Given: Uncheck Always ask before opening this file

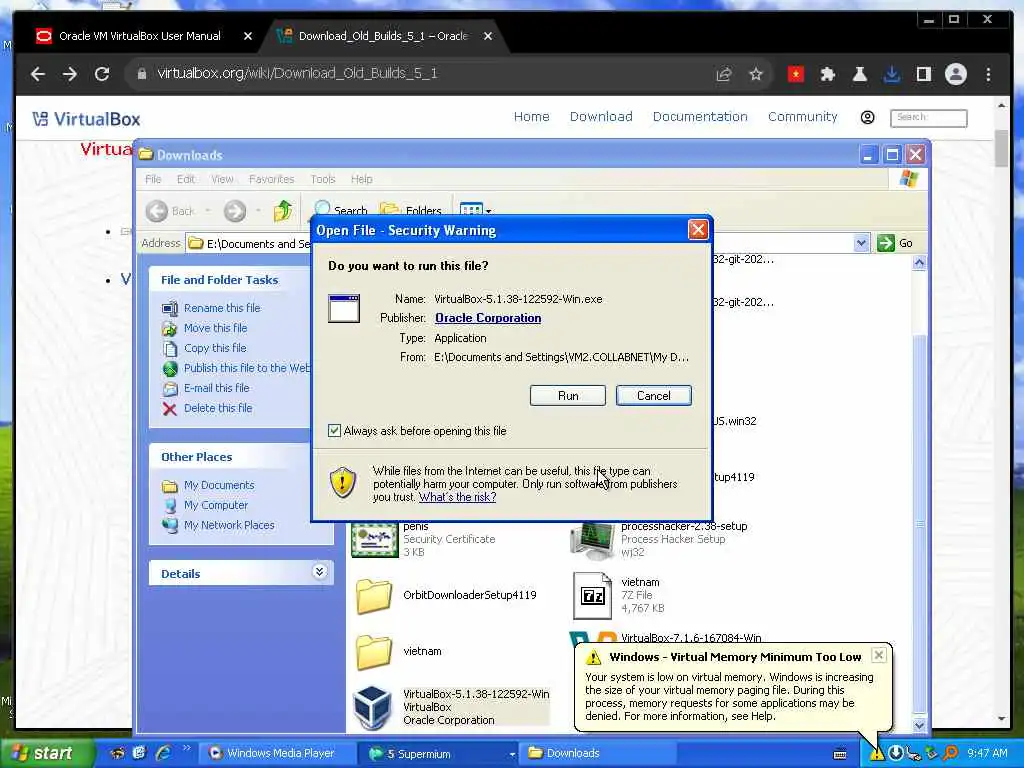Looking at the screenshot, I should point(334,430).
